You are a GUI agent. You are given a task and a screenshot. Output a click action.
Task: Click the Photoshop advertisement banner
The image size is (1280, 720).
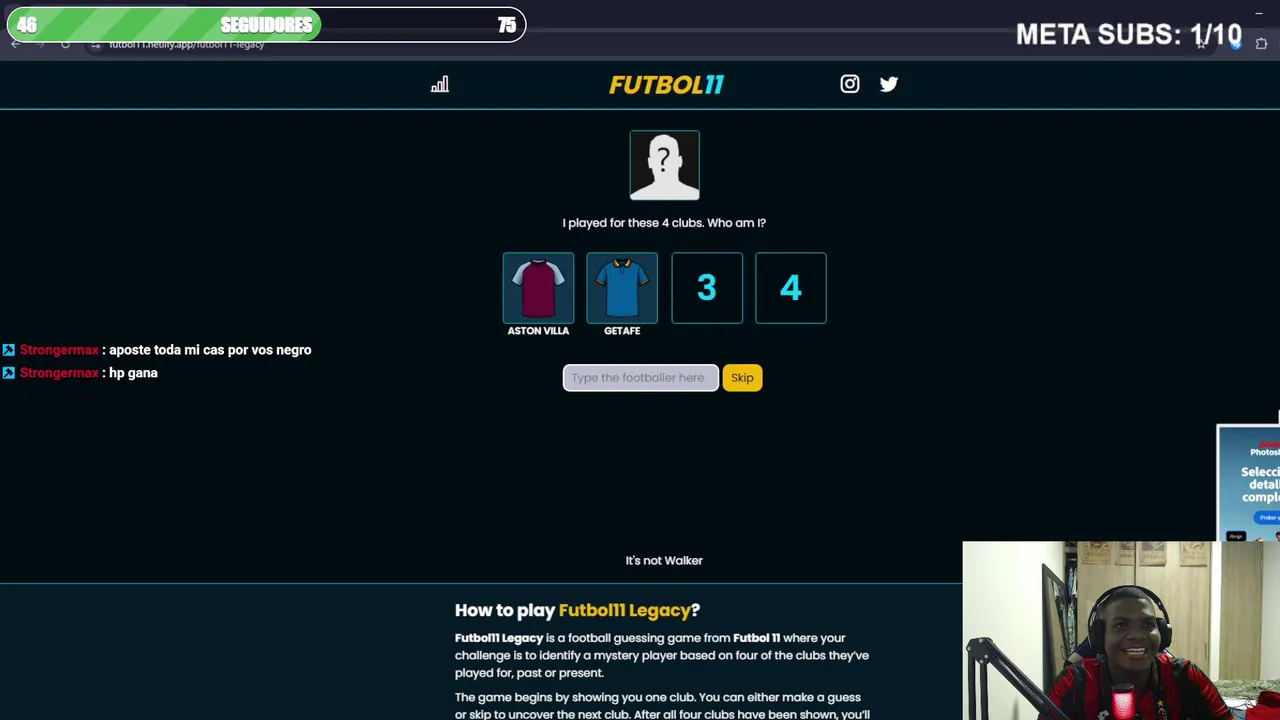tap(1249, 483)
